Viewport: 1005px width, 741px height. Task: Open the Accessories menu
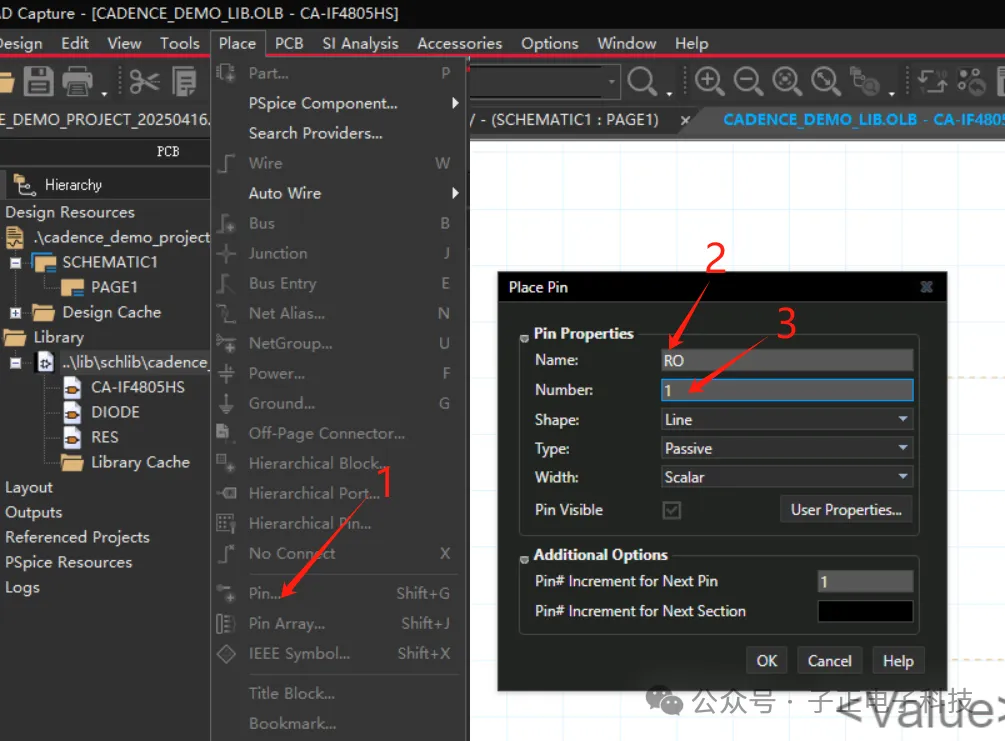pos(460,43)
